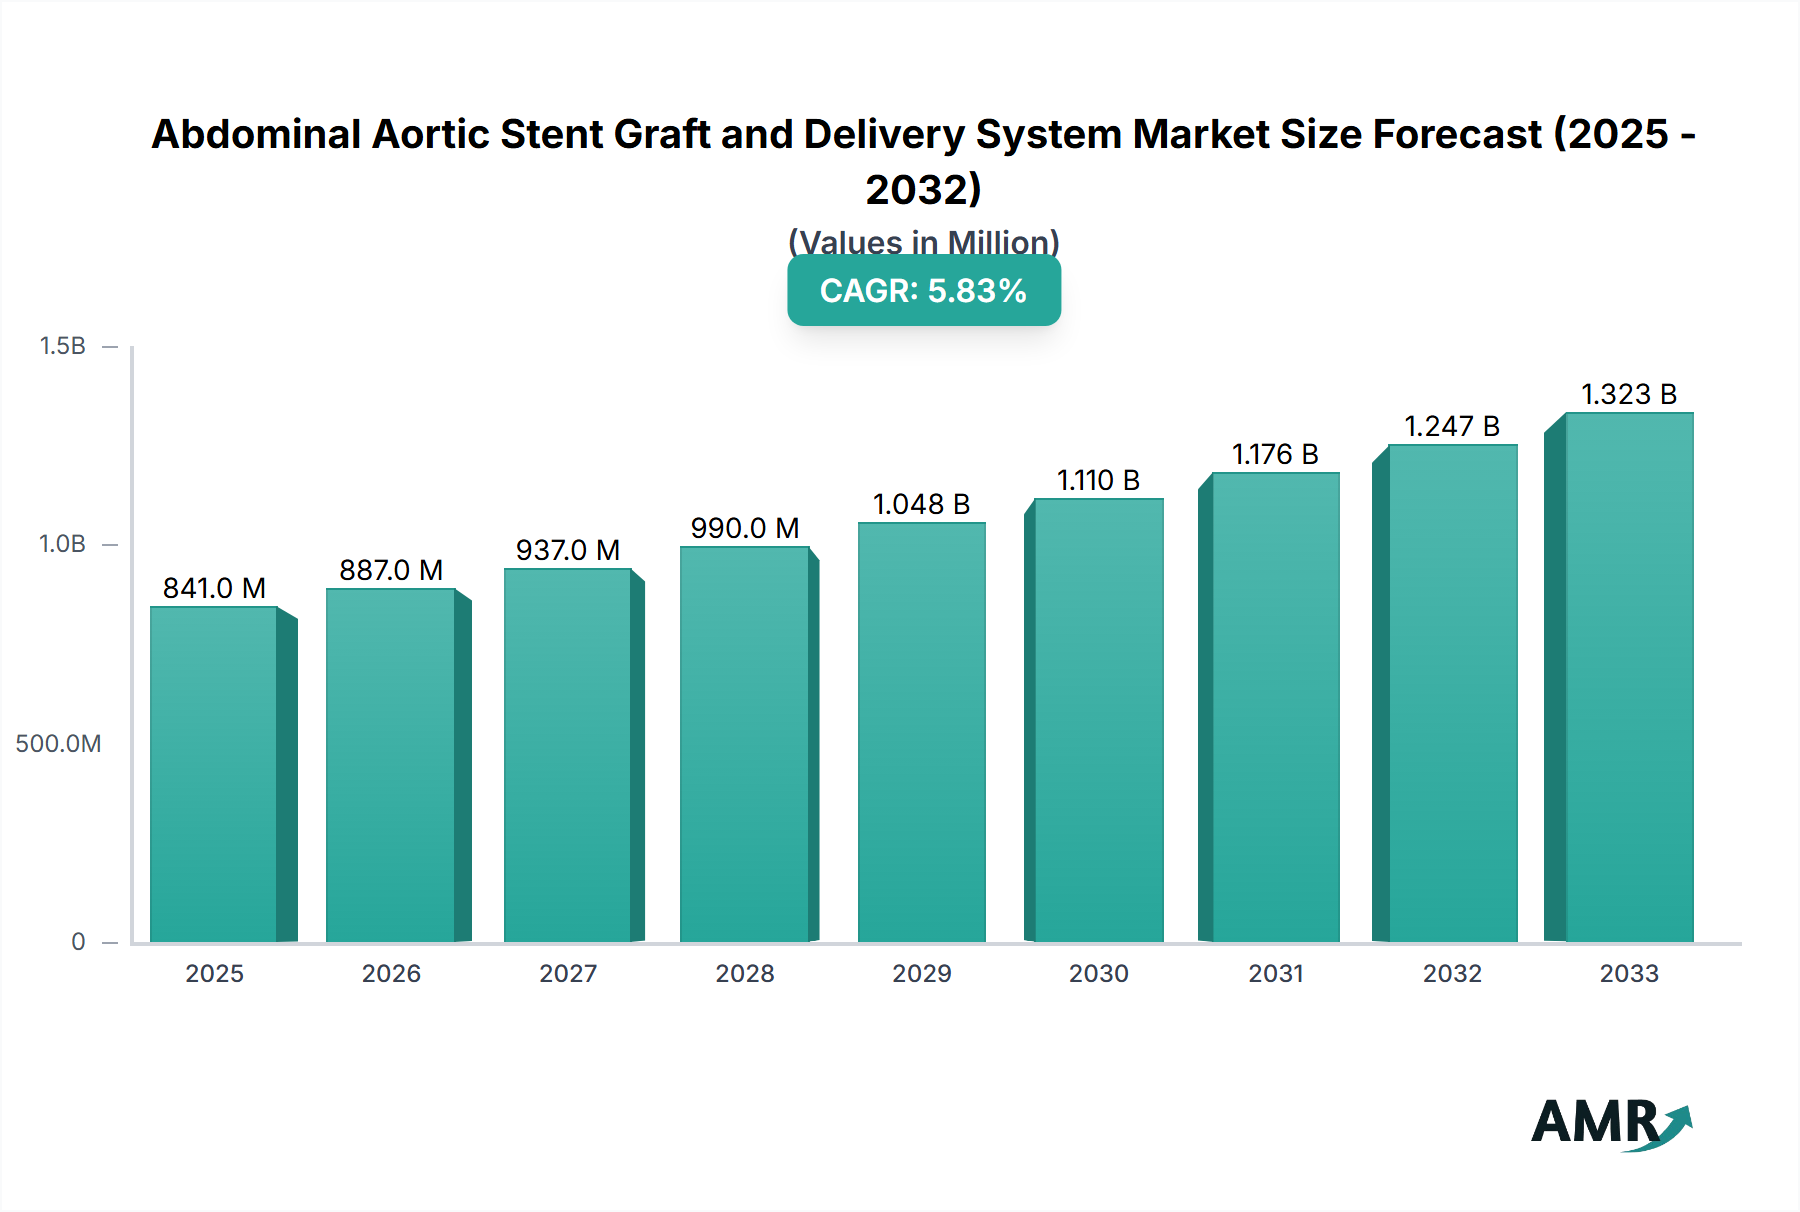Click the Values in Million subtitle
1800x1212 pixels.
tap(922, 242)
